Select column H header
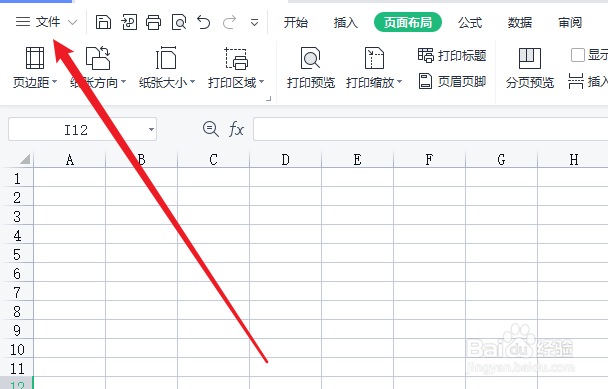 tap(573, 159)
